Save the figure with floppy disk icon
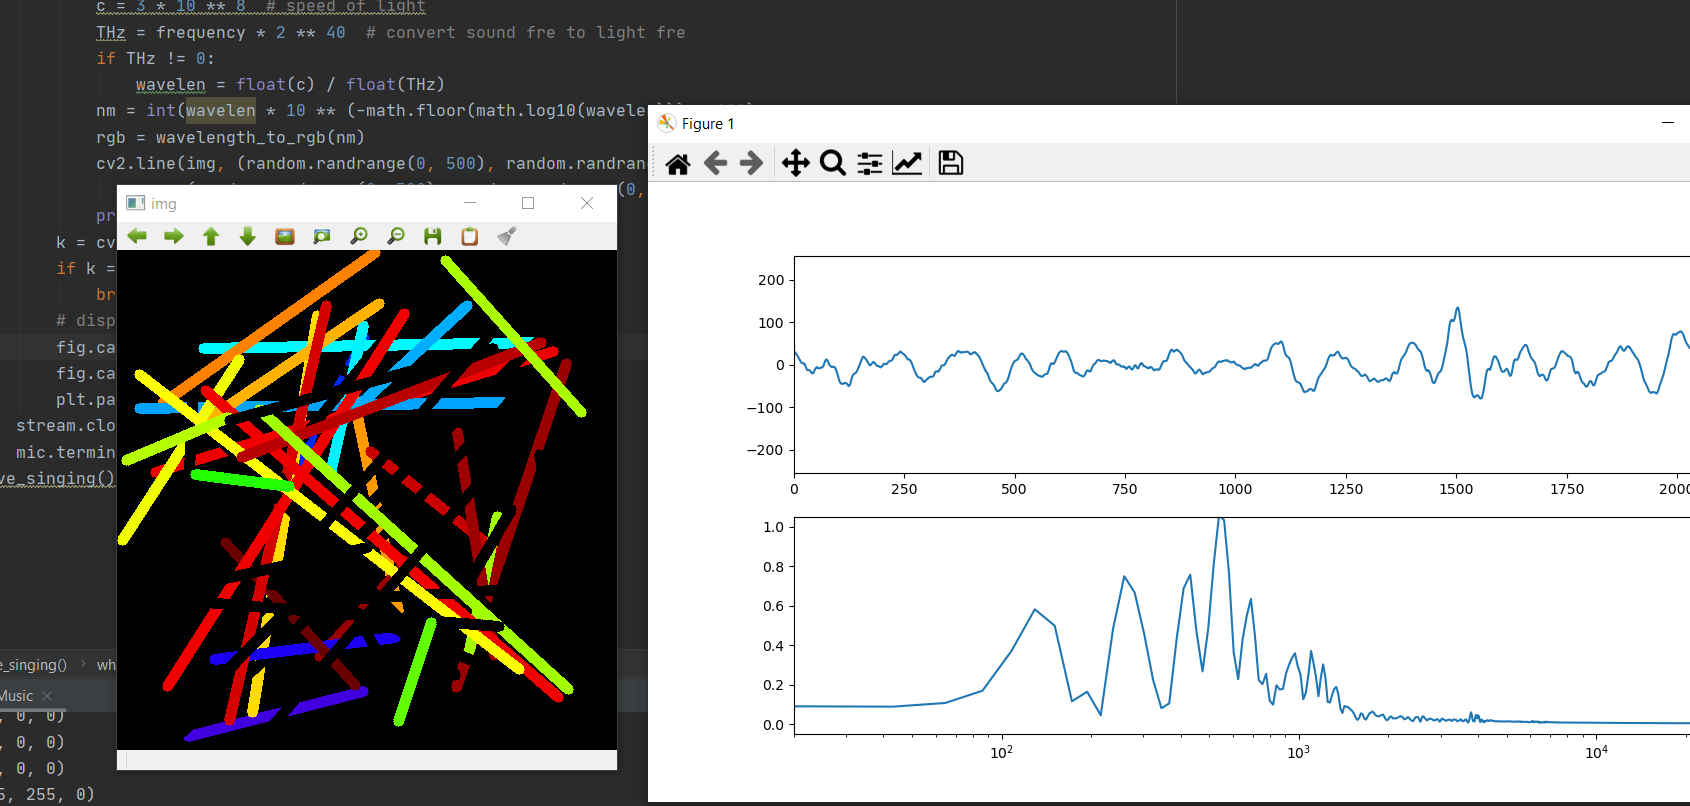 click(x=951, y=163)
